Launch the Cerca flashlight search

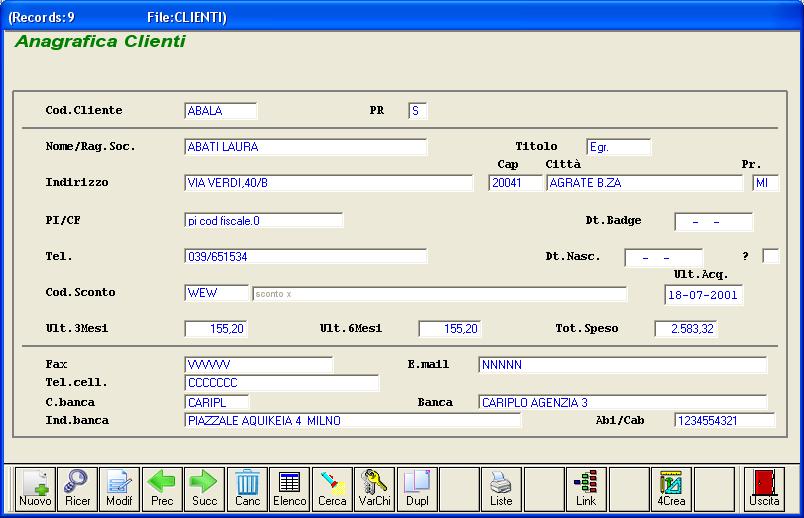point(332,489)
